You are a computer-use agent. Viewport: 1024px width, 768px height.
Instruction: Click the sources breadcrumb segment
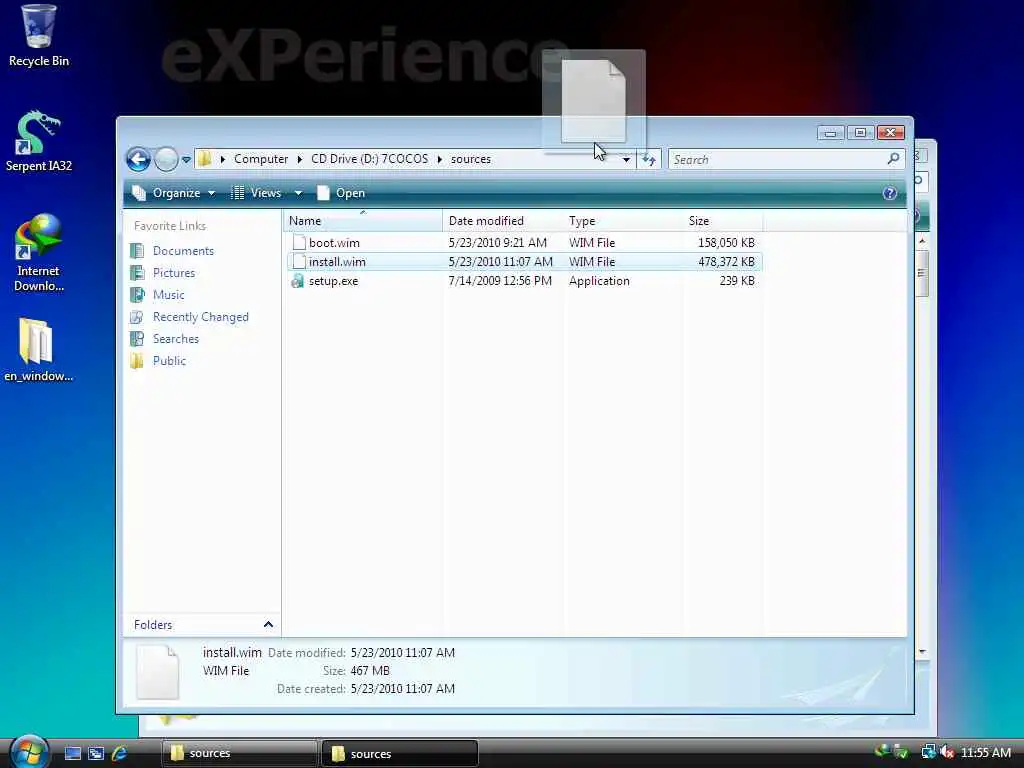click(x=470, y=159)
